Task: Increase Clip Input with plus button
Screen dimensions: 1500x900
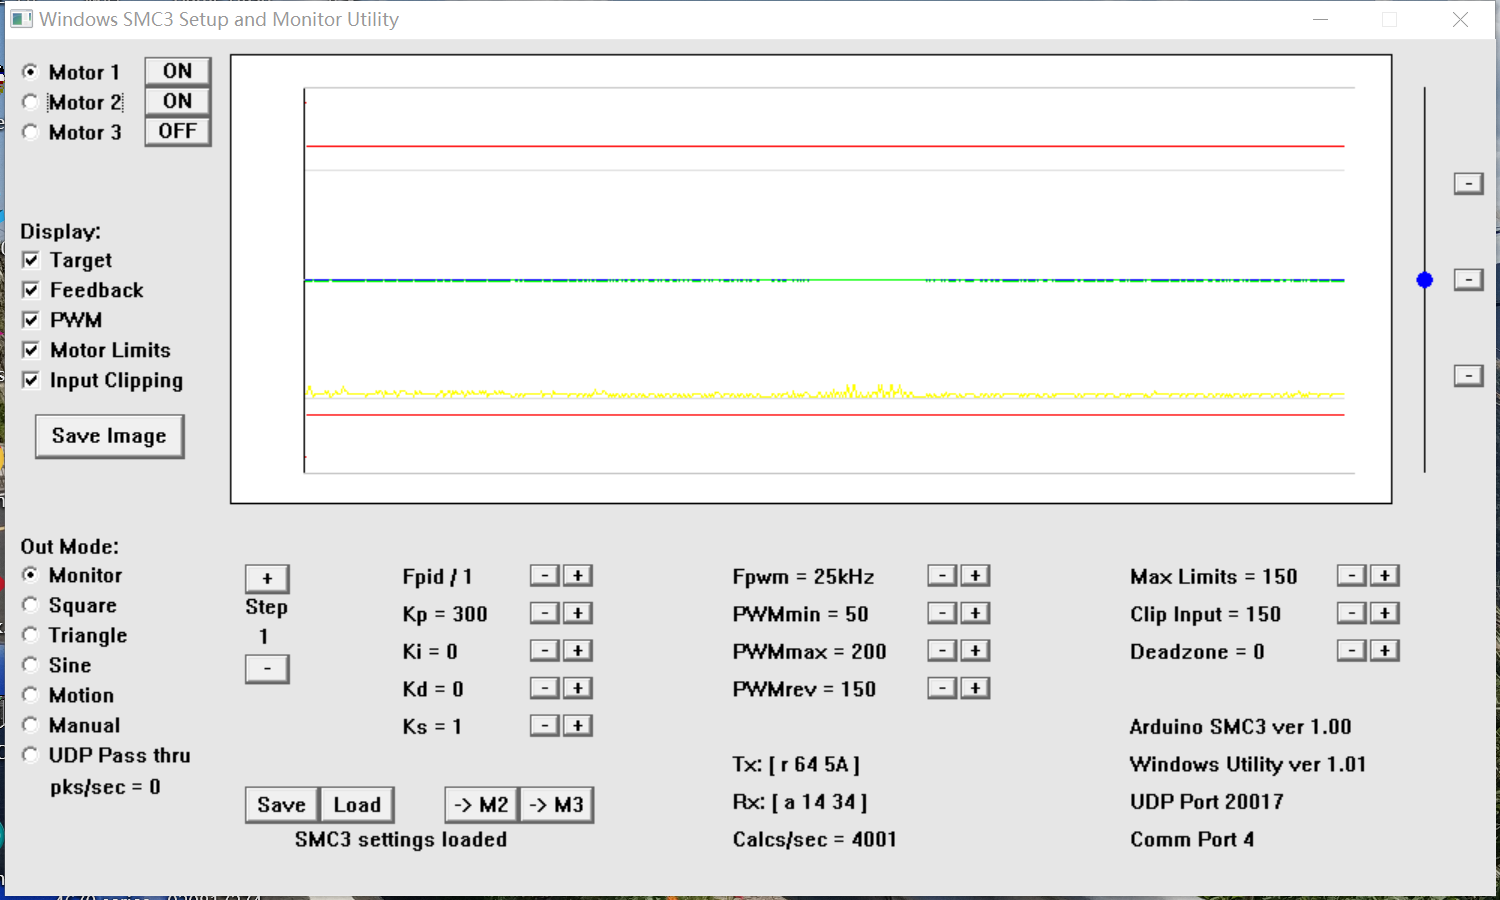Action: click(x=1385, y=613)
